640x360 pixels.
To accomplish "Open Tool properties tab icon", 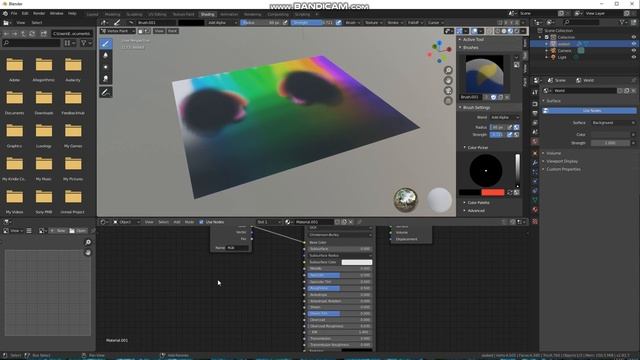I will click(535, 93).
